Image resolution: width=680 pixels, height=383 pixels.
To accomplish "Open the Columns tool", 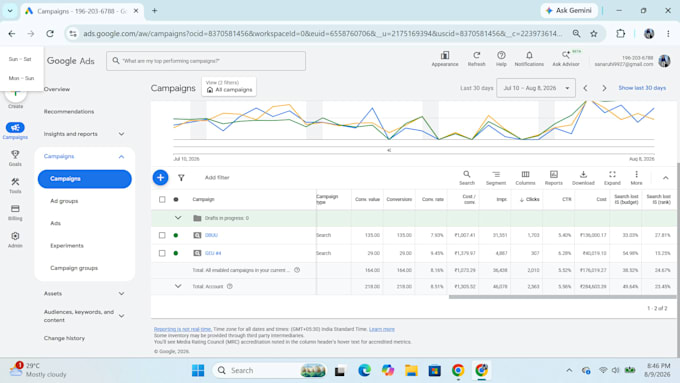I will (525, 178).
